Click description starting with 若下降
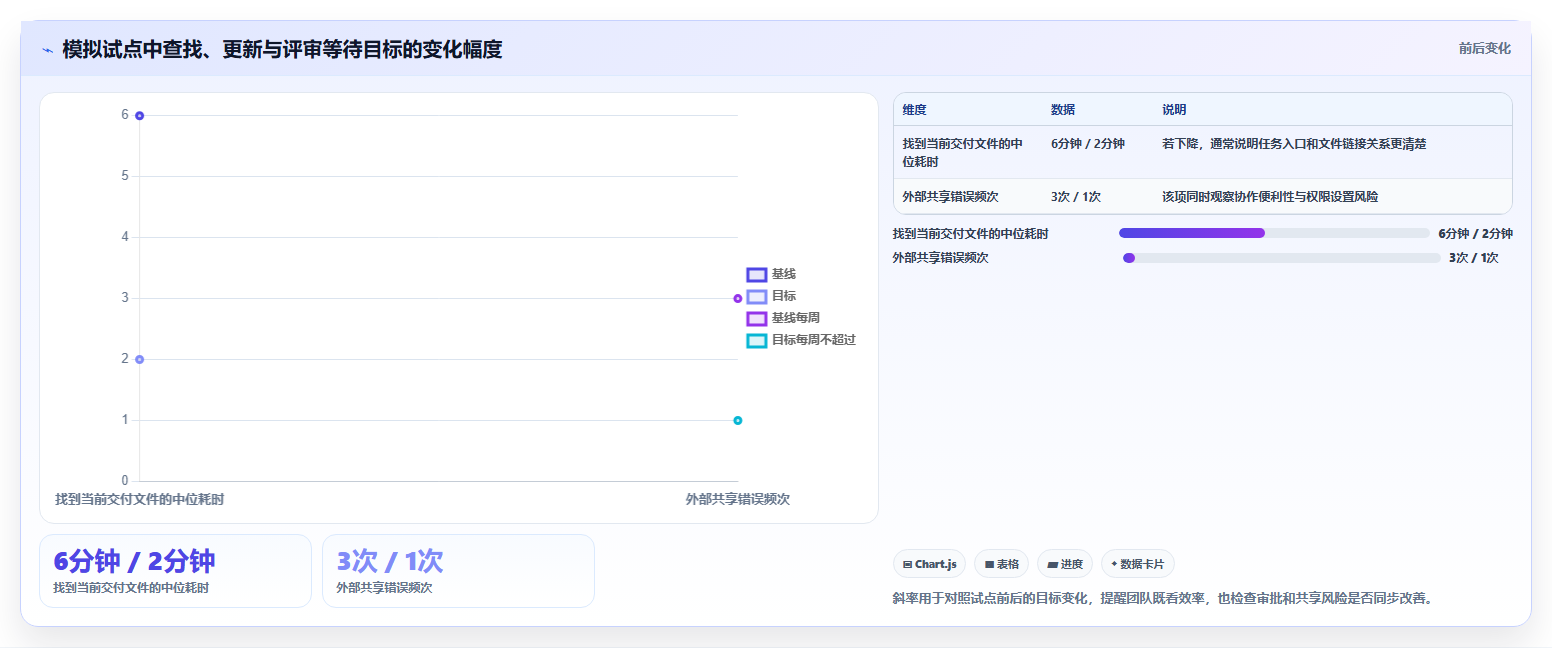This screenshot has height=648, width=1552. (1294, 144)
